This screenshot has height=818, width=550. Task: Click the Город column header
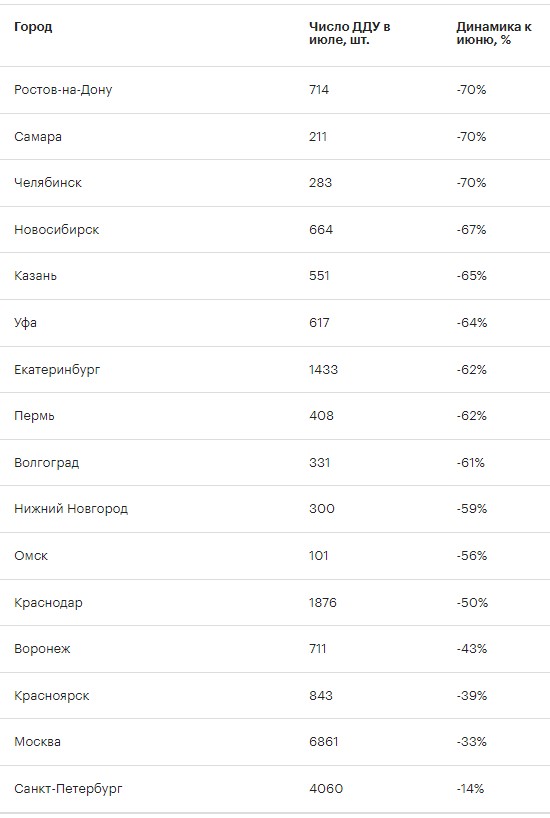pyautogui.click(x=33, y=27)
